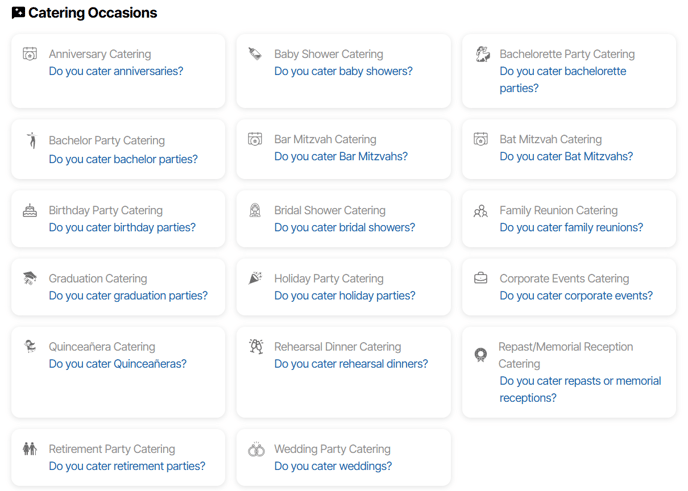
Task: Click the Birthday Party cake icon
Action: pyautogui.click(x=30, y=211)
